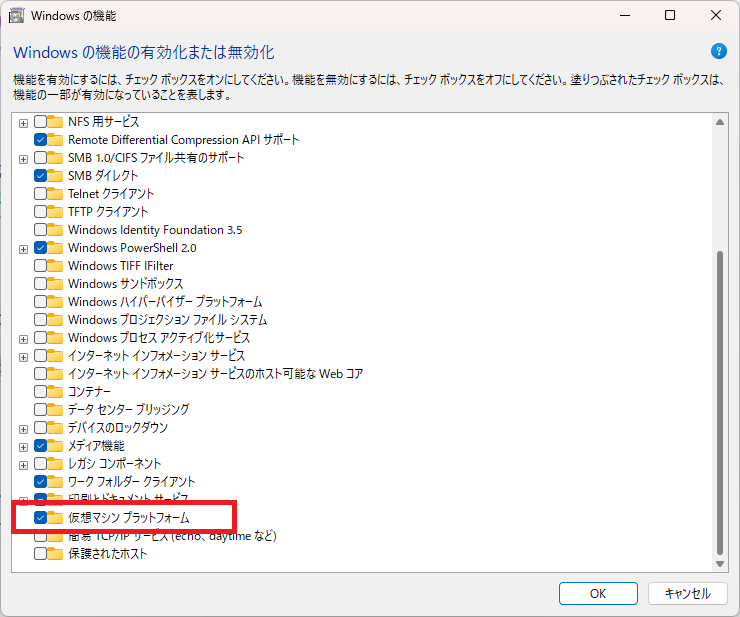Click folder icon of Windows サンドボックス
This screenshot has width=740, height=617.
click(x=55, y=284)
